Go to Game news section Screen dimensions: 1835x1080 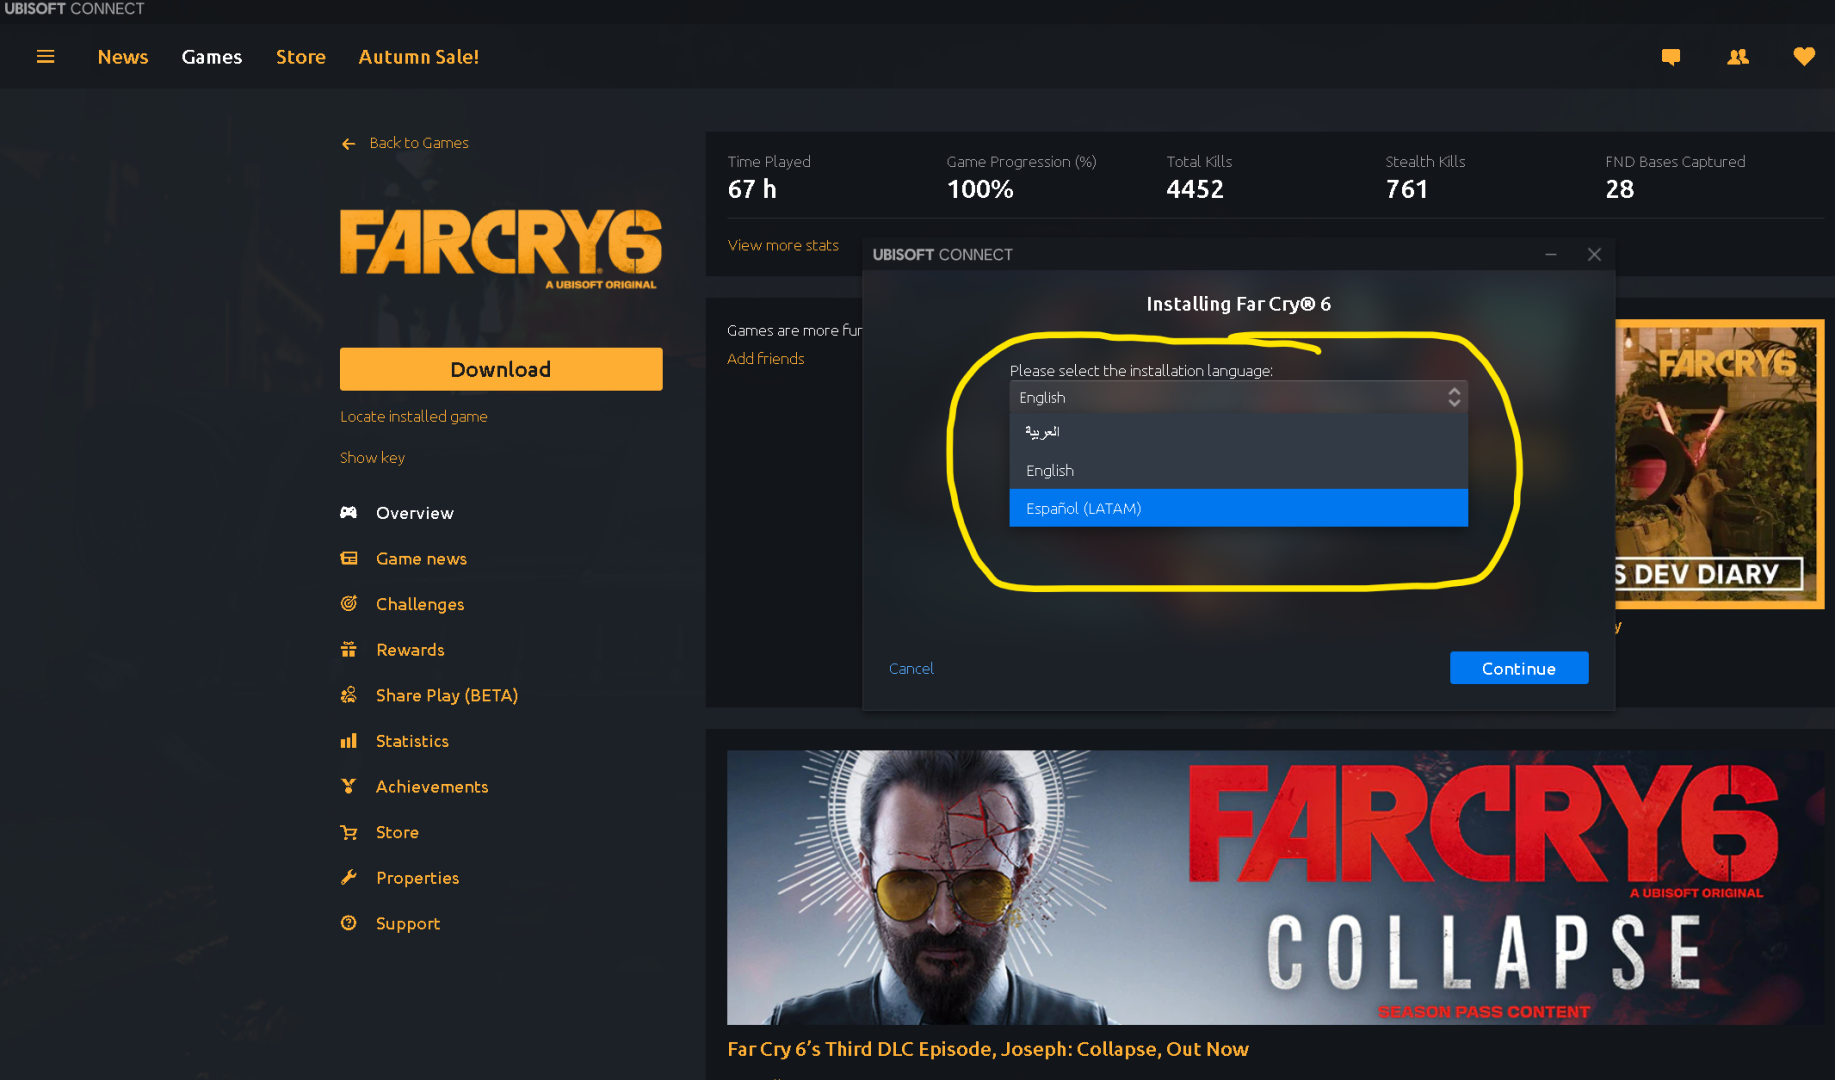[421, 559]
